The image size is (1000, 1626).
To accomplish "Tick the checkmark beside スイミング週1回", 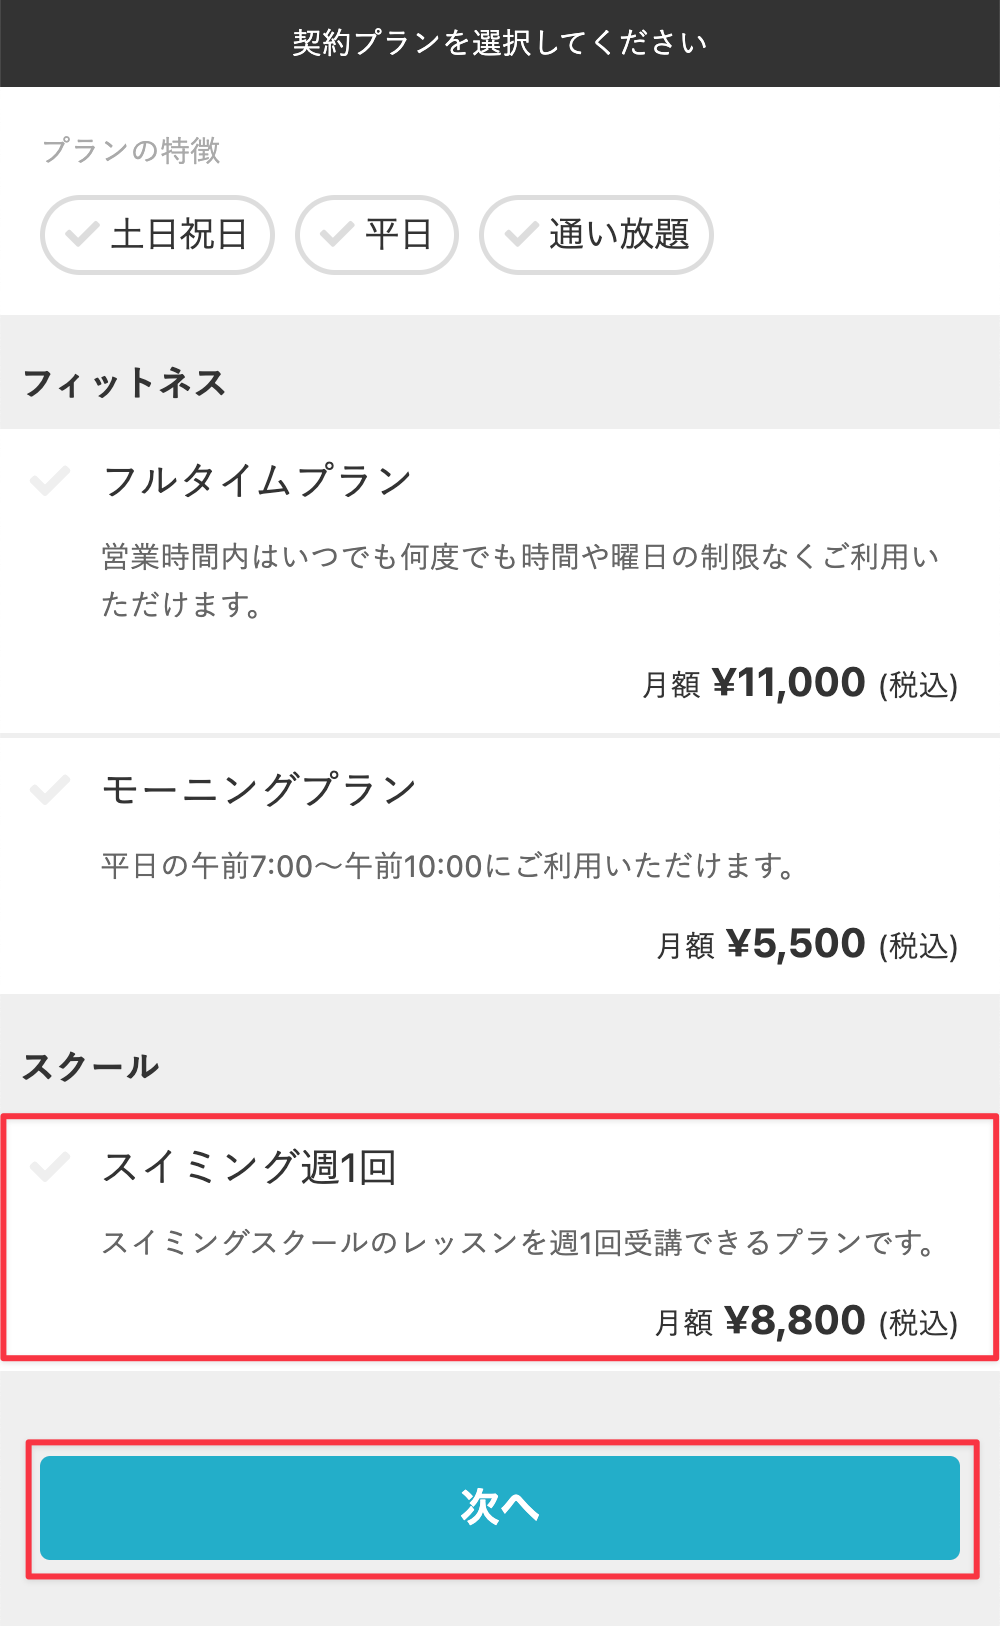I will (50, 1166).
